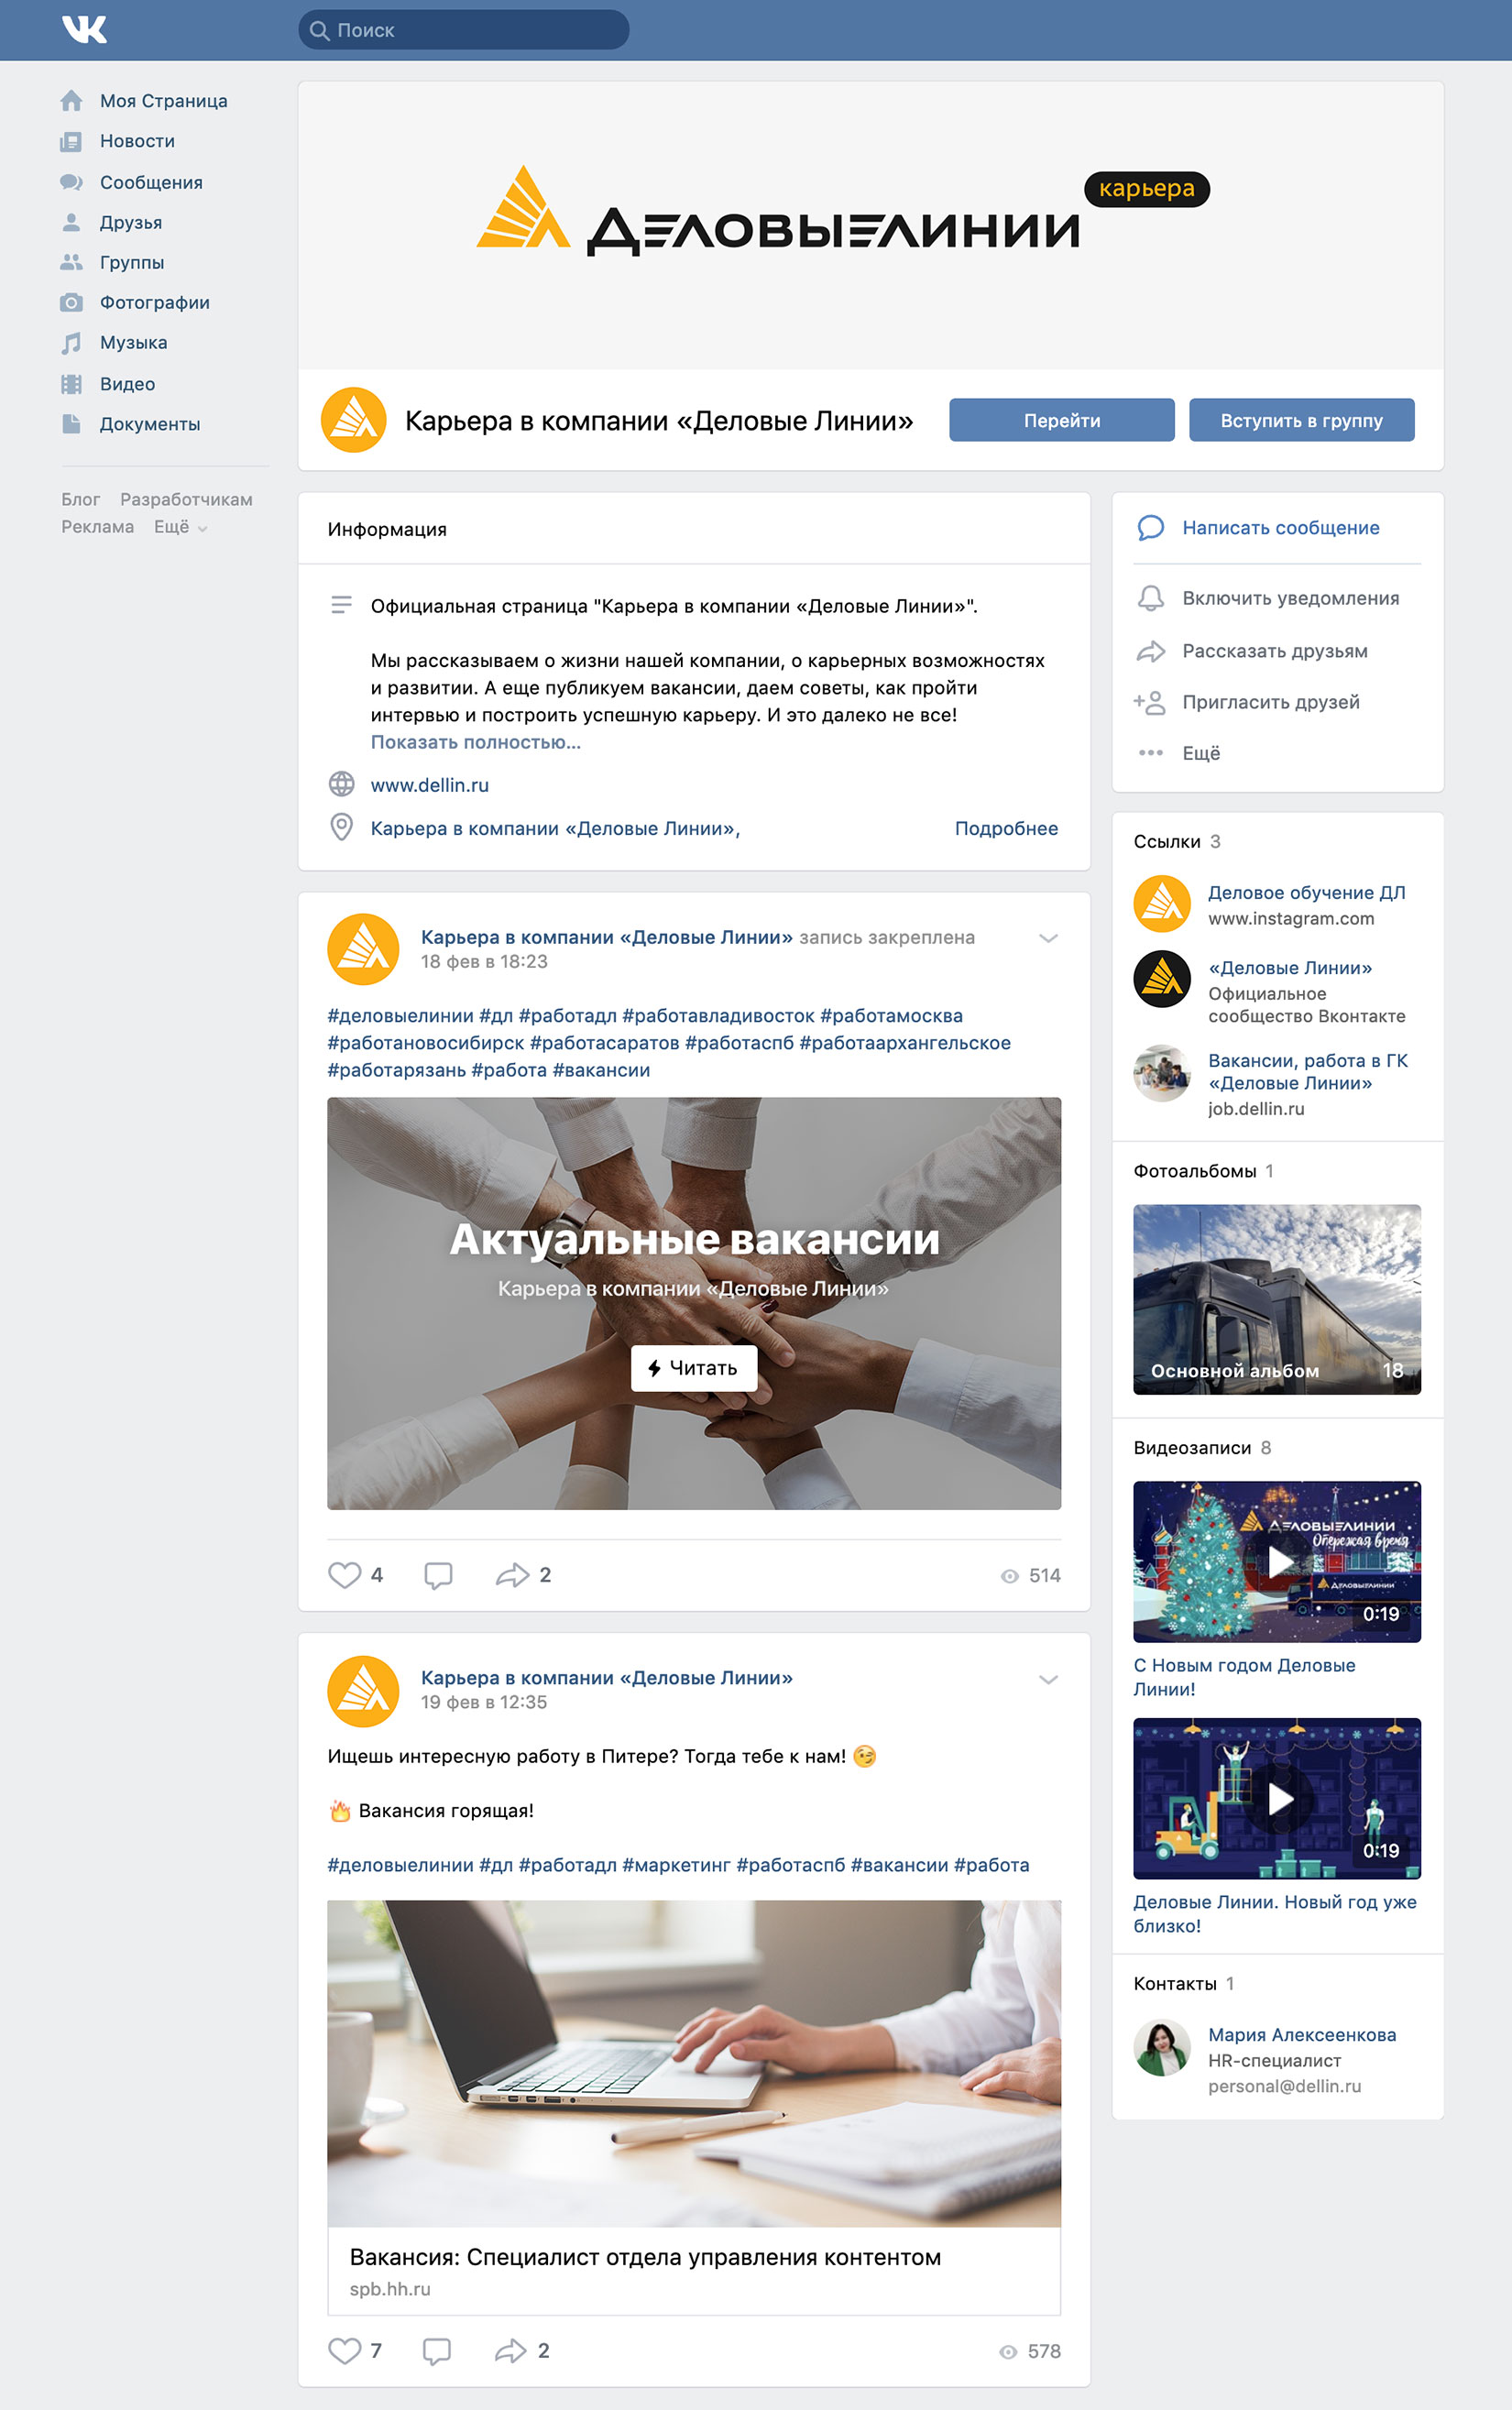Click the Фотографии camera icon in sidebar
This screenshot has height=2410, width=1512.
point(71,302)
